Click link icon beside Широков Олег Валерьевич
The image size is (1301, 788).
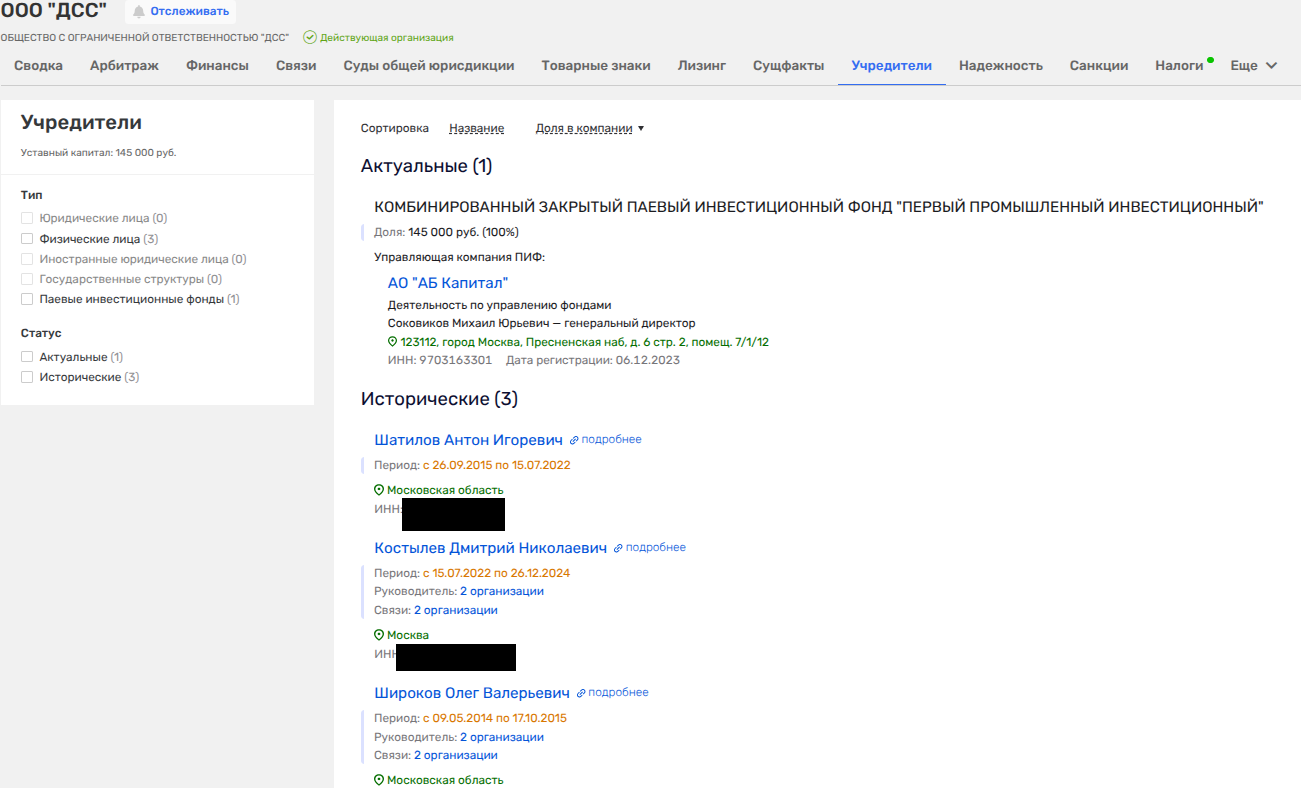(581, 693)
